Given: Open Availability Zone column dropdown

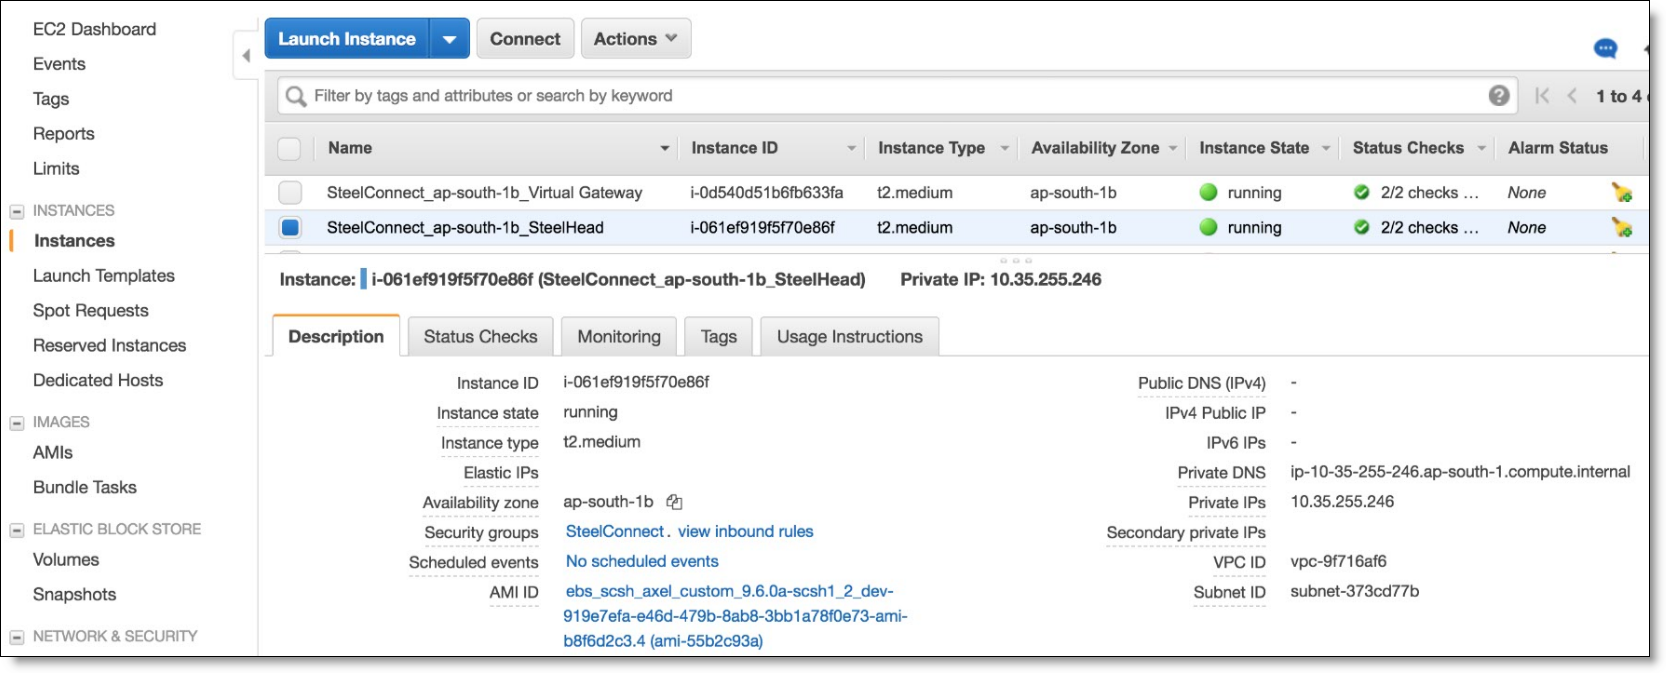Looking at the screenshot, I should click(x=1172, y=148).
